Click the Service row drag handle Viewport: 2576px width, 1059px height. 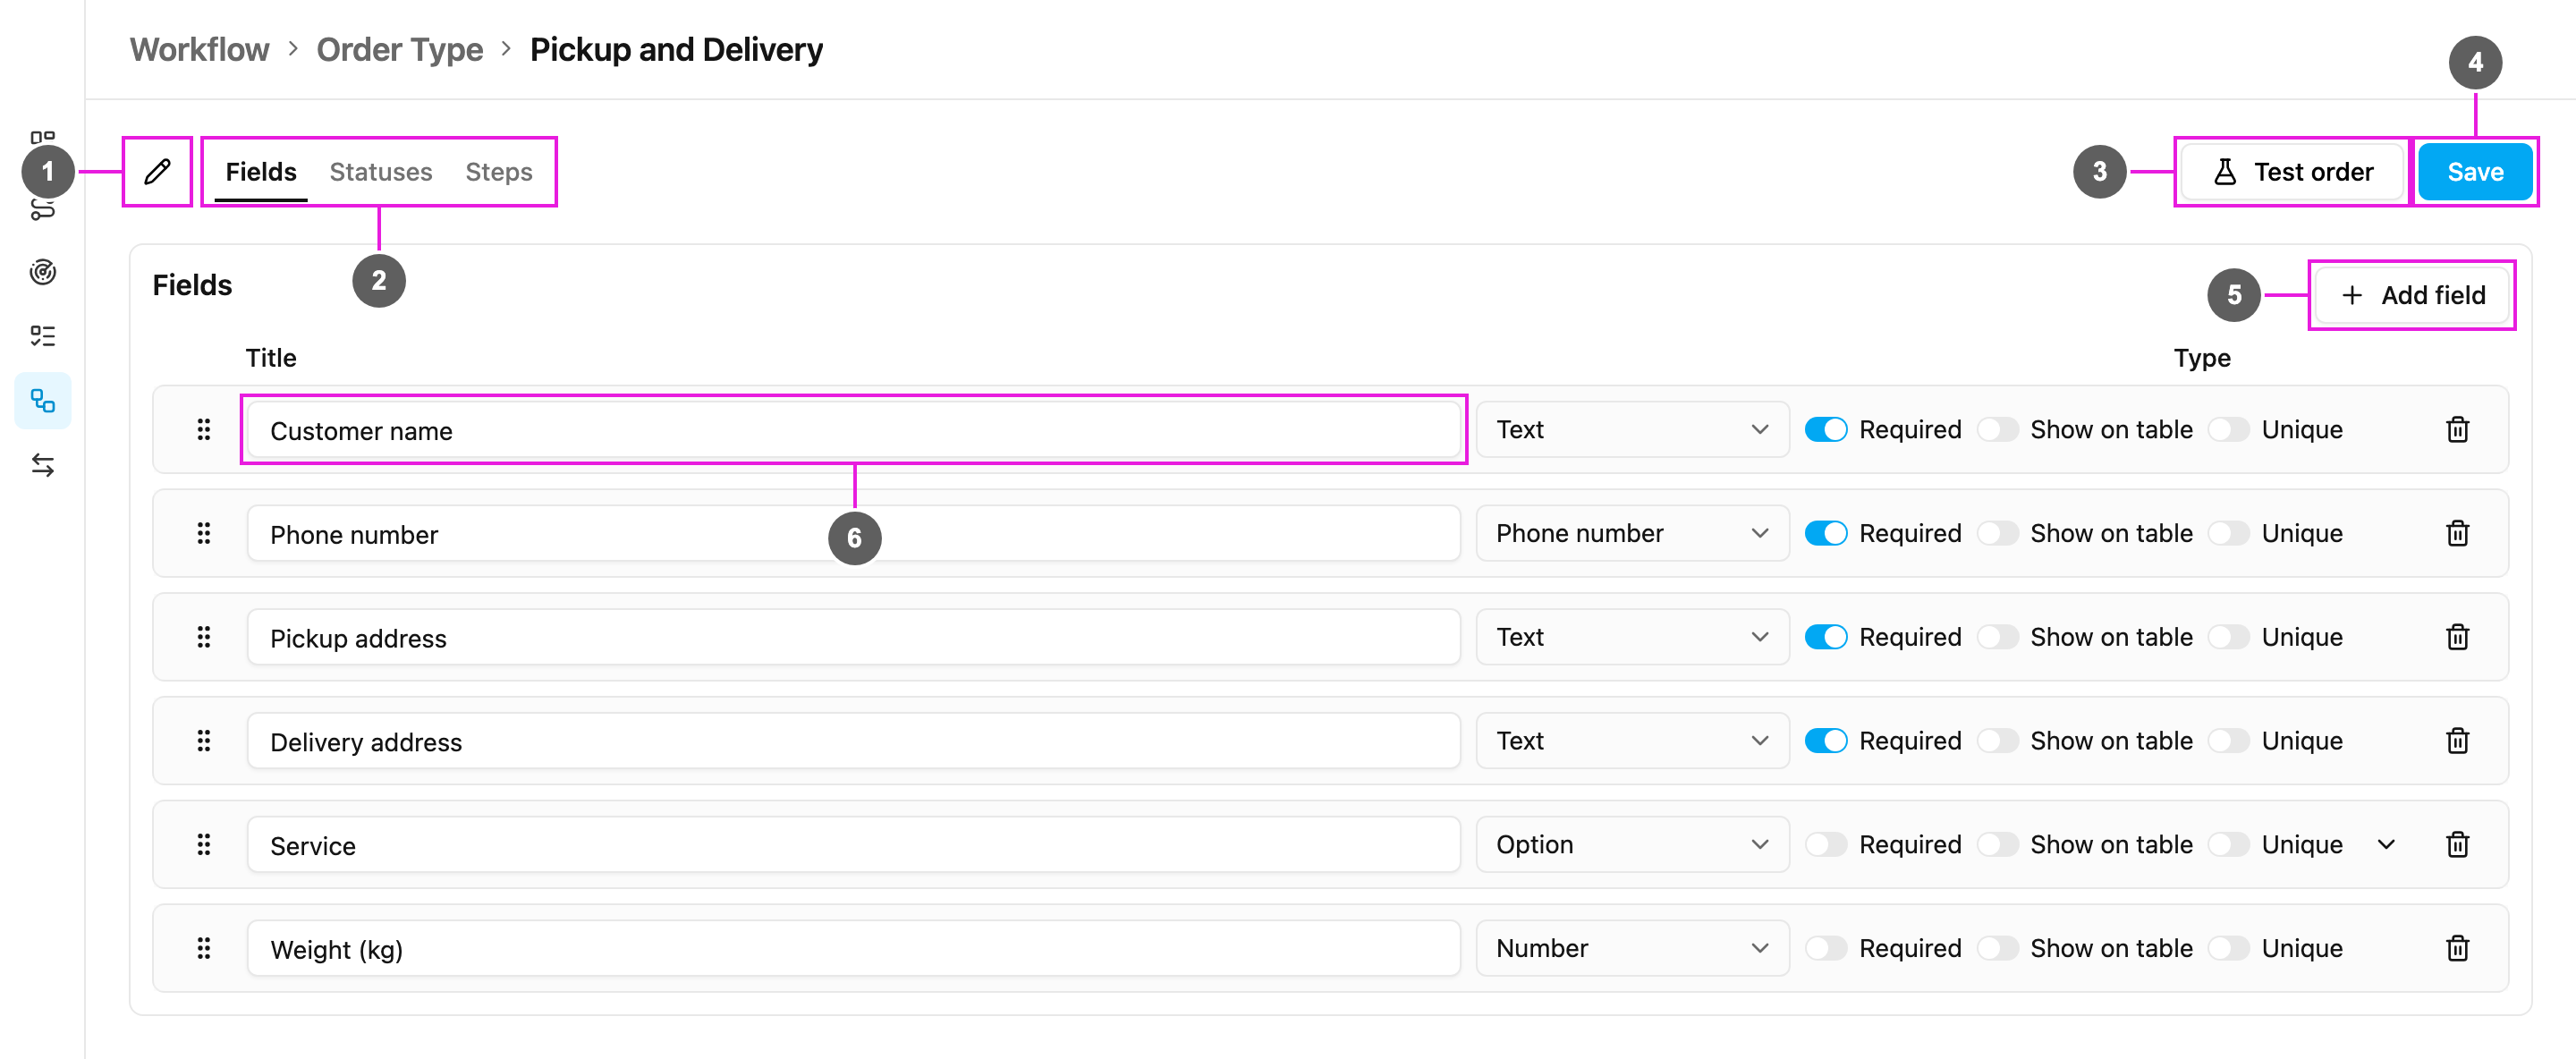pyautogui.click(x=204, y=845)
